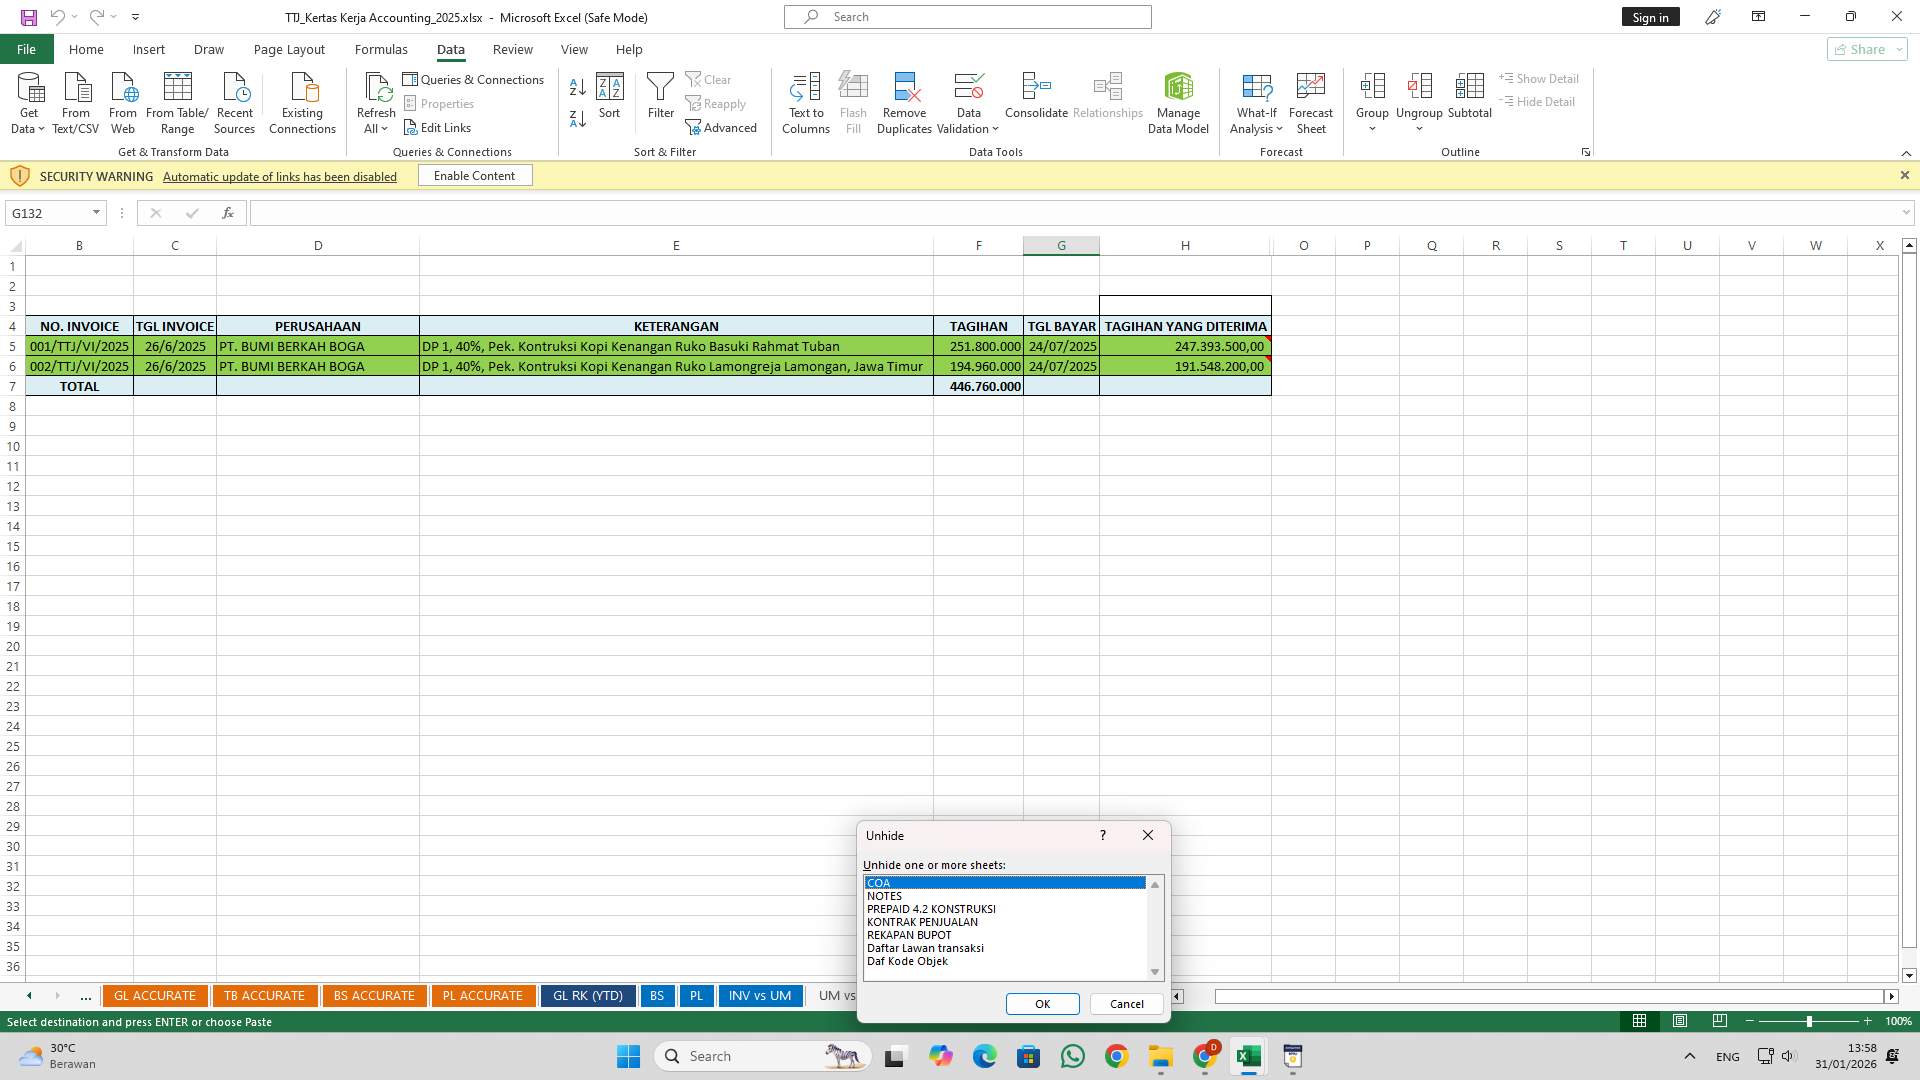Image resolution: width=1920 pixels, height=1080 pixels.
Task: Select the Sort tool
Action: pos(609,100)
